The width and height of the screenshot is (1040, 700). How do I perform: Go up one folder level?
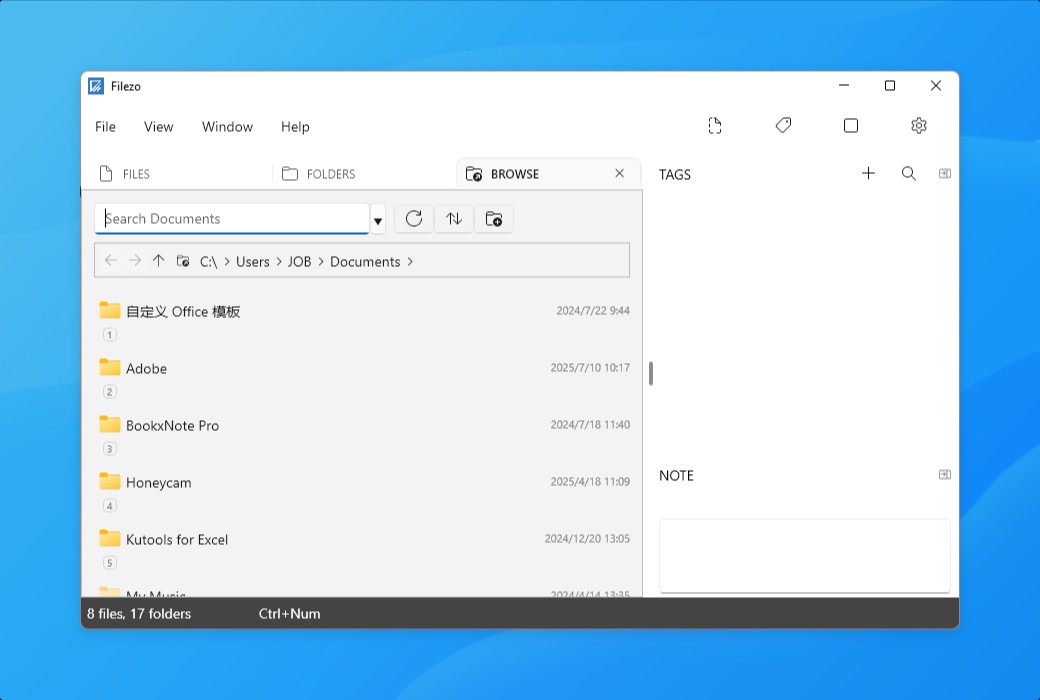(159, 261)
